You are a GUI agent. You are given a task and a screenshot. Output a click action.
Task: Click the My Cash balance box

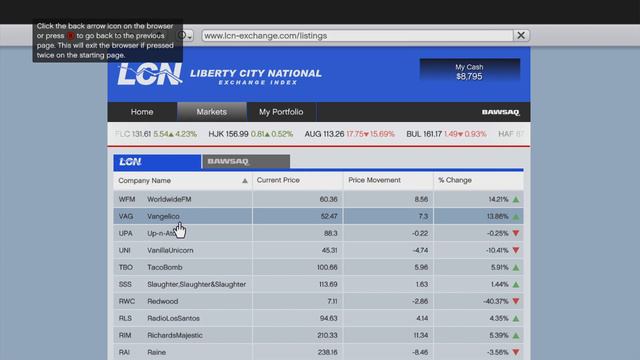(x=470, y=71)
